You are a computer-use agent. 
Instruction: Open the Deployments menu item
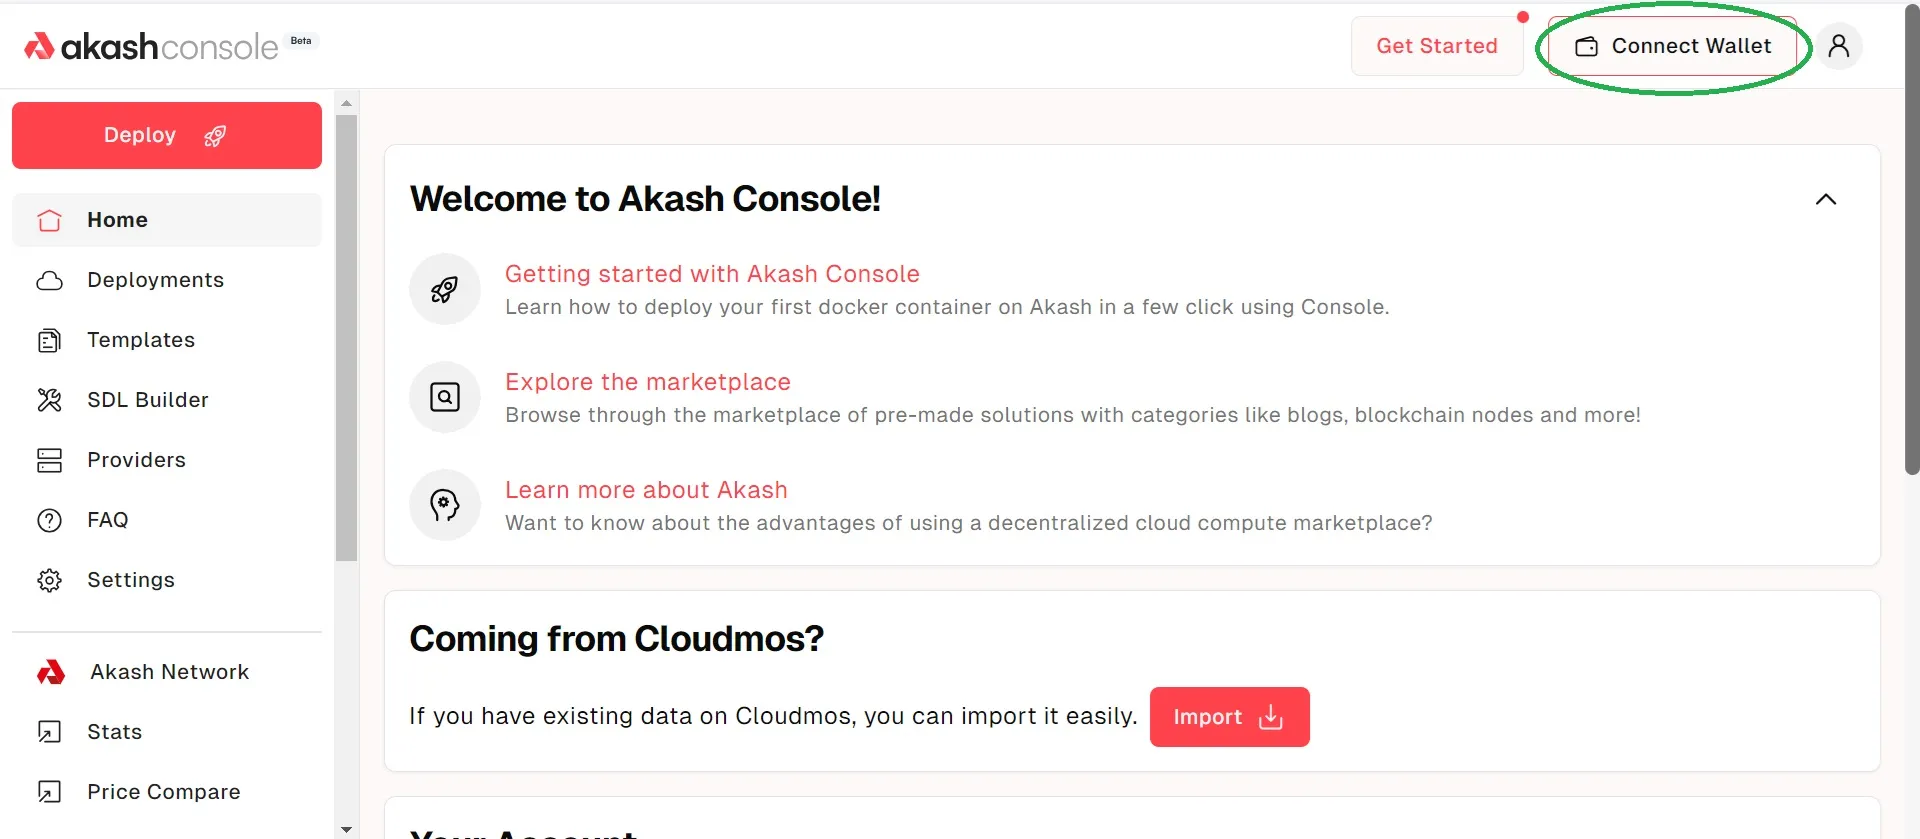pyautogui.click(x=155, y=280)
